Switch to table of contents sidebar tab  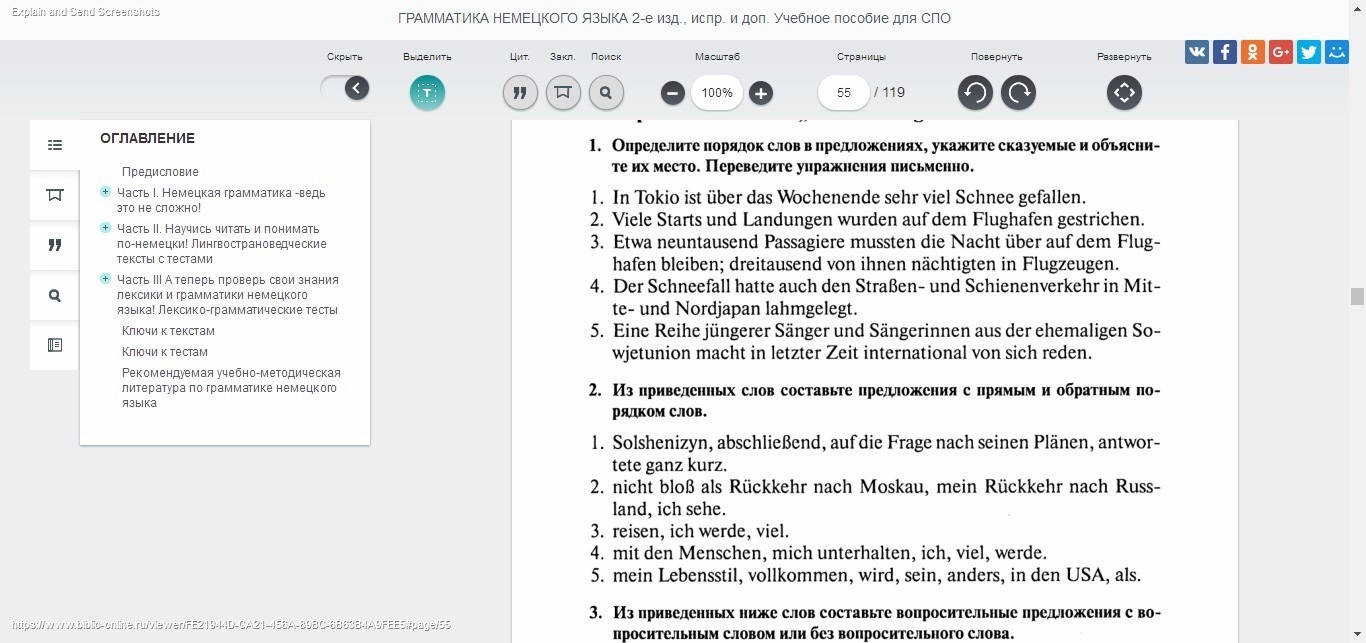pos(55,145)
